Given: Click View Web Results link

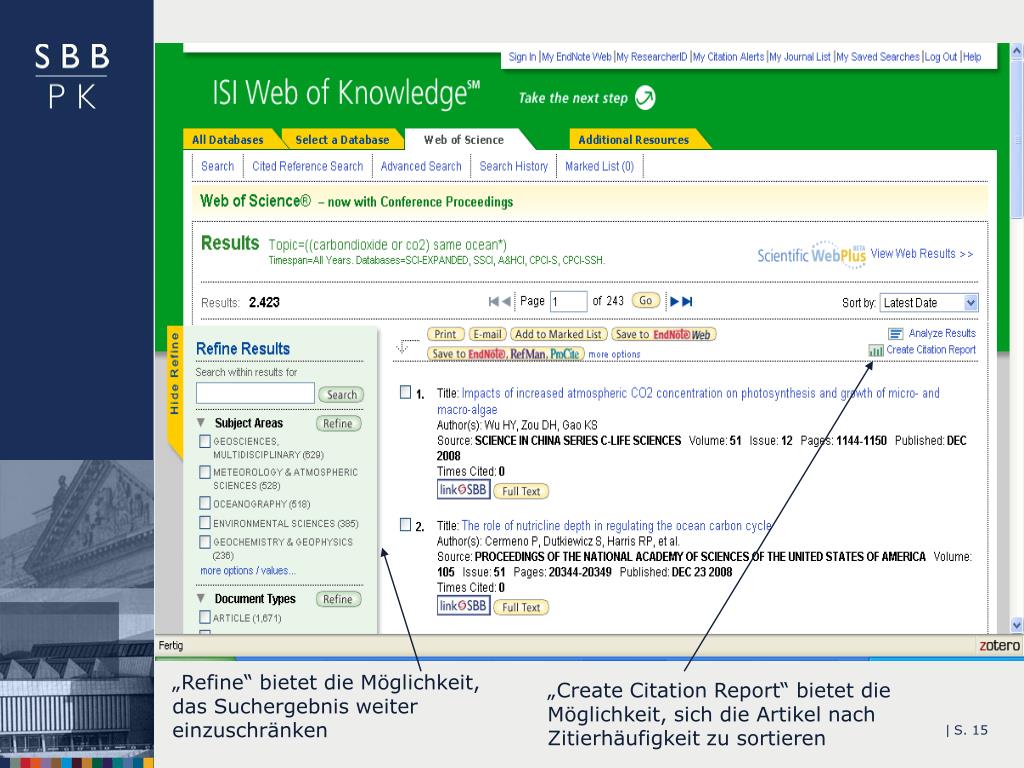Looking at the screenshot, I should click(921, 253).
